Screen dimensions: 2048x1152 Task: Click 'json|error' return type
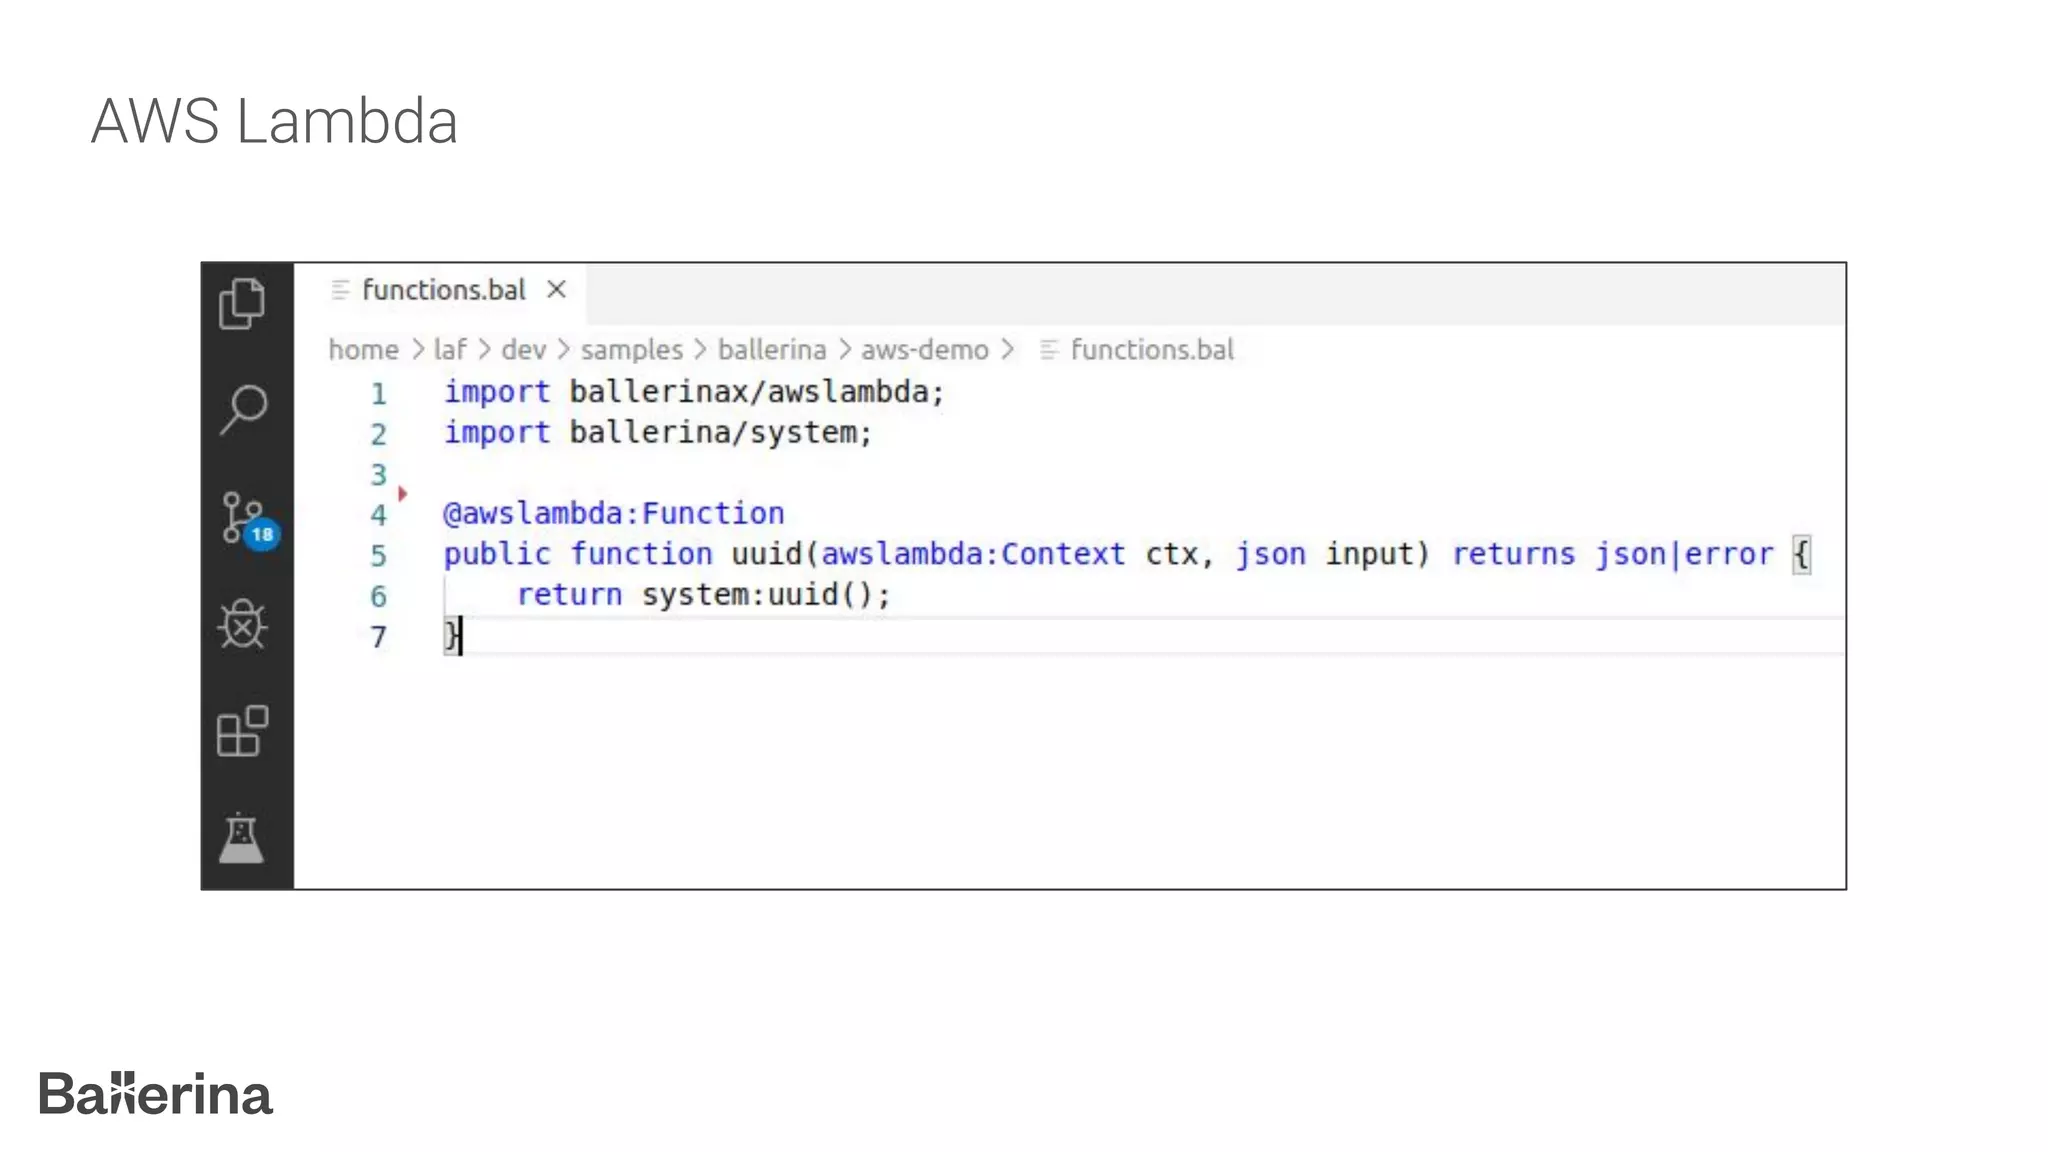tap(1684, 554)
